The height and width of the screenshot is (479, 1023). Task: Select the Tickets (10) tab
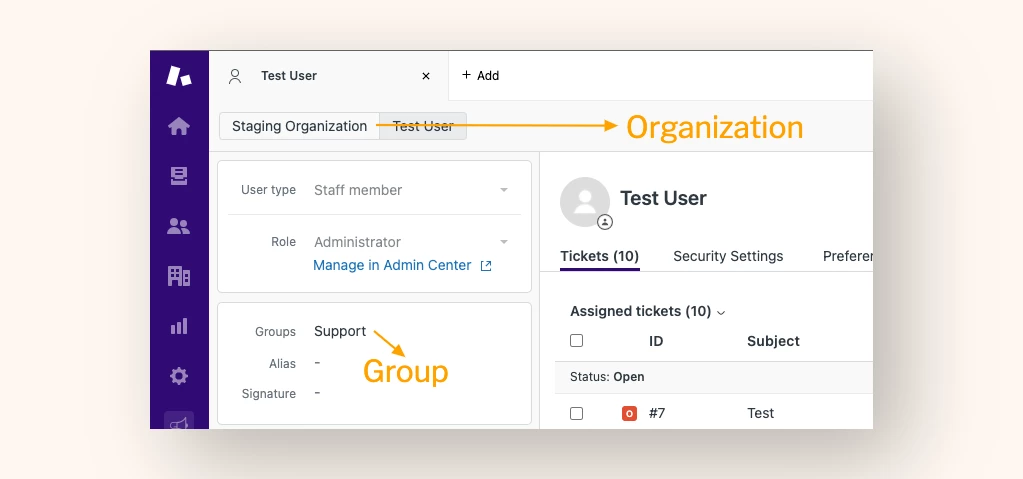pos(599,256)
